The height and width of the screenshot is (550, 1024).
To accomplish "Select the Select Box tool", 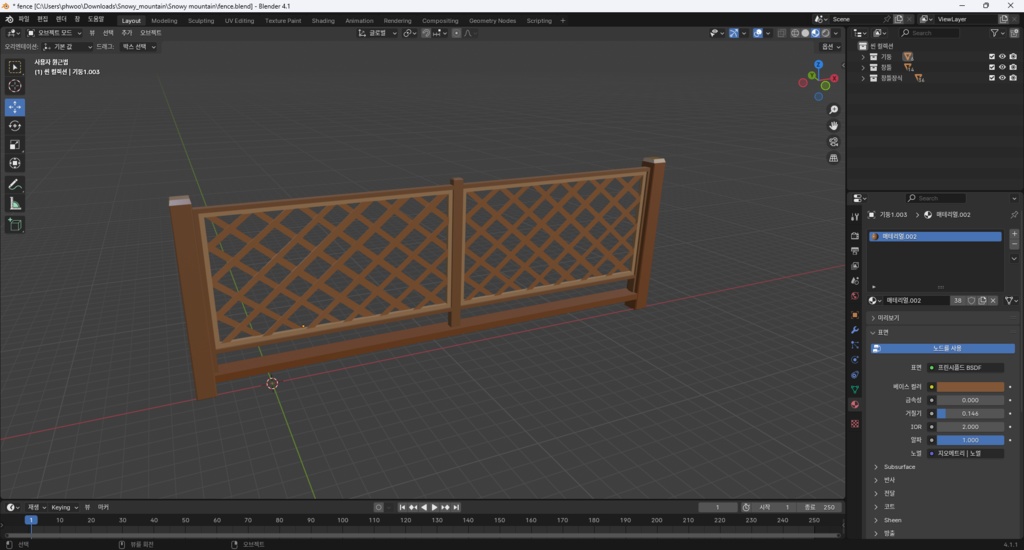I will 14,67.
